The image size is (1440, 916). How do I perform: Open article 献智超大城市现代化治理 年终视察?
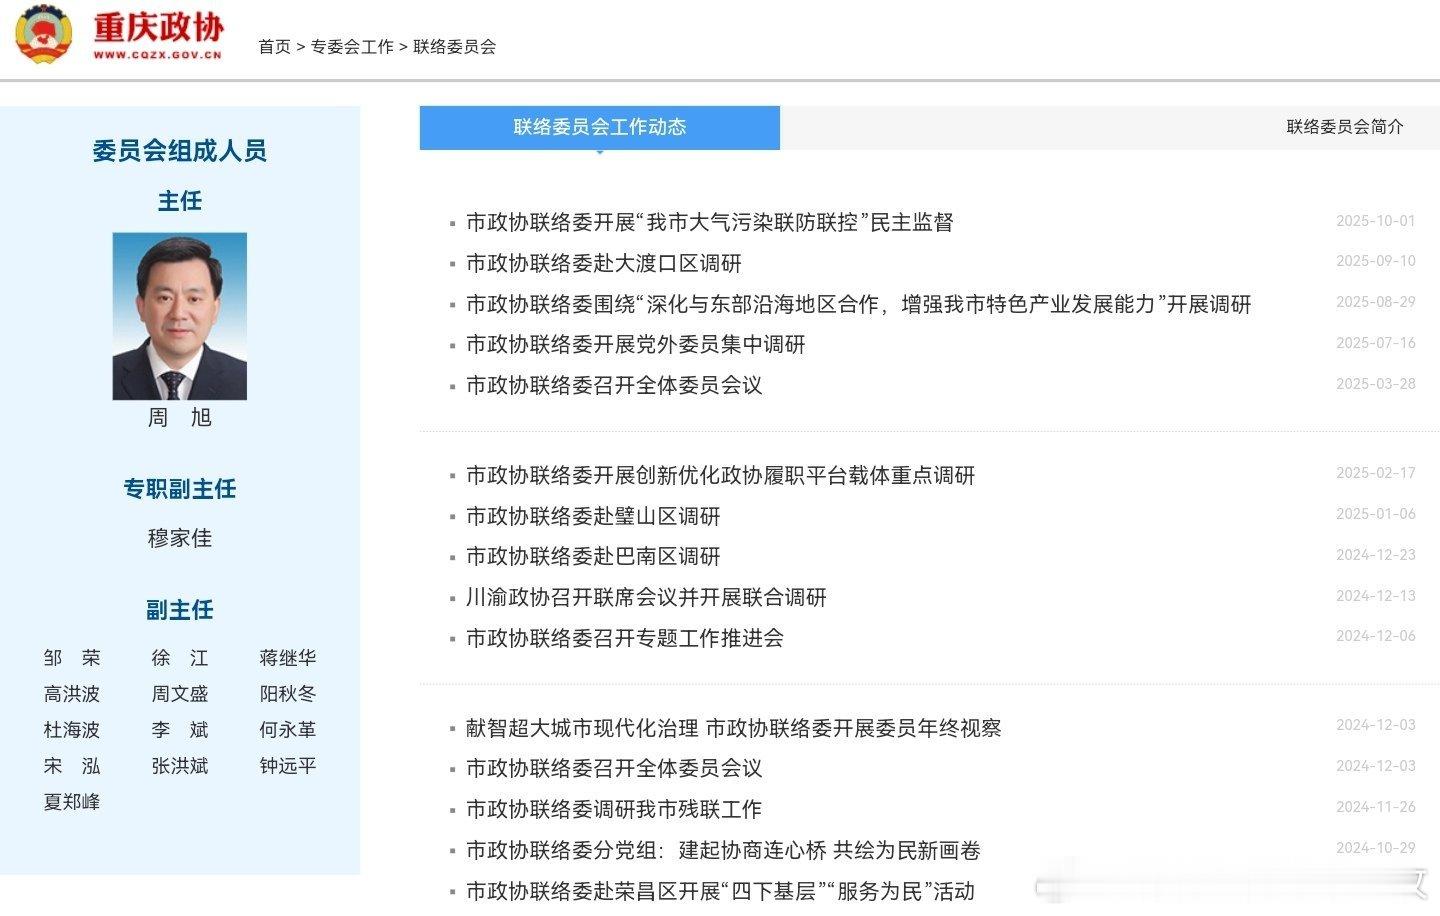(x=734, y=729)
